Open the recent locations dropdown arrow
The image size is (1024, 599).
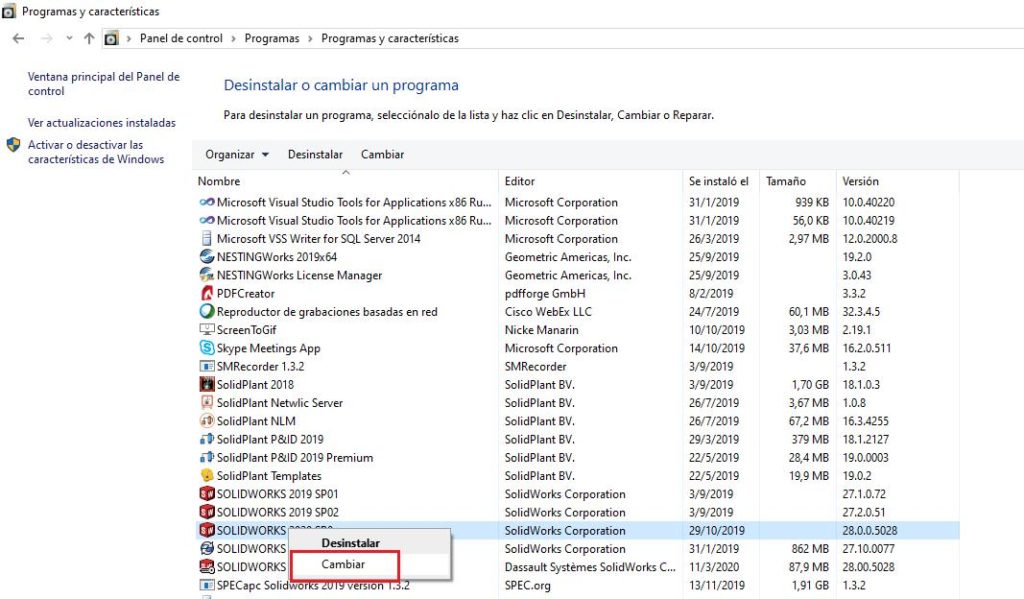click(69, 39)
